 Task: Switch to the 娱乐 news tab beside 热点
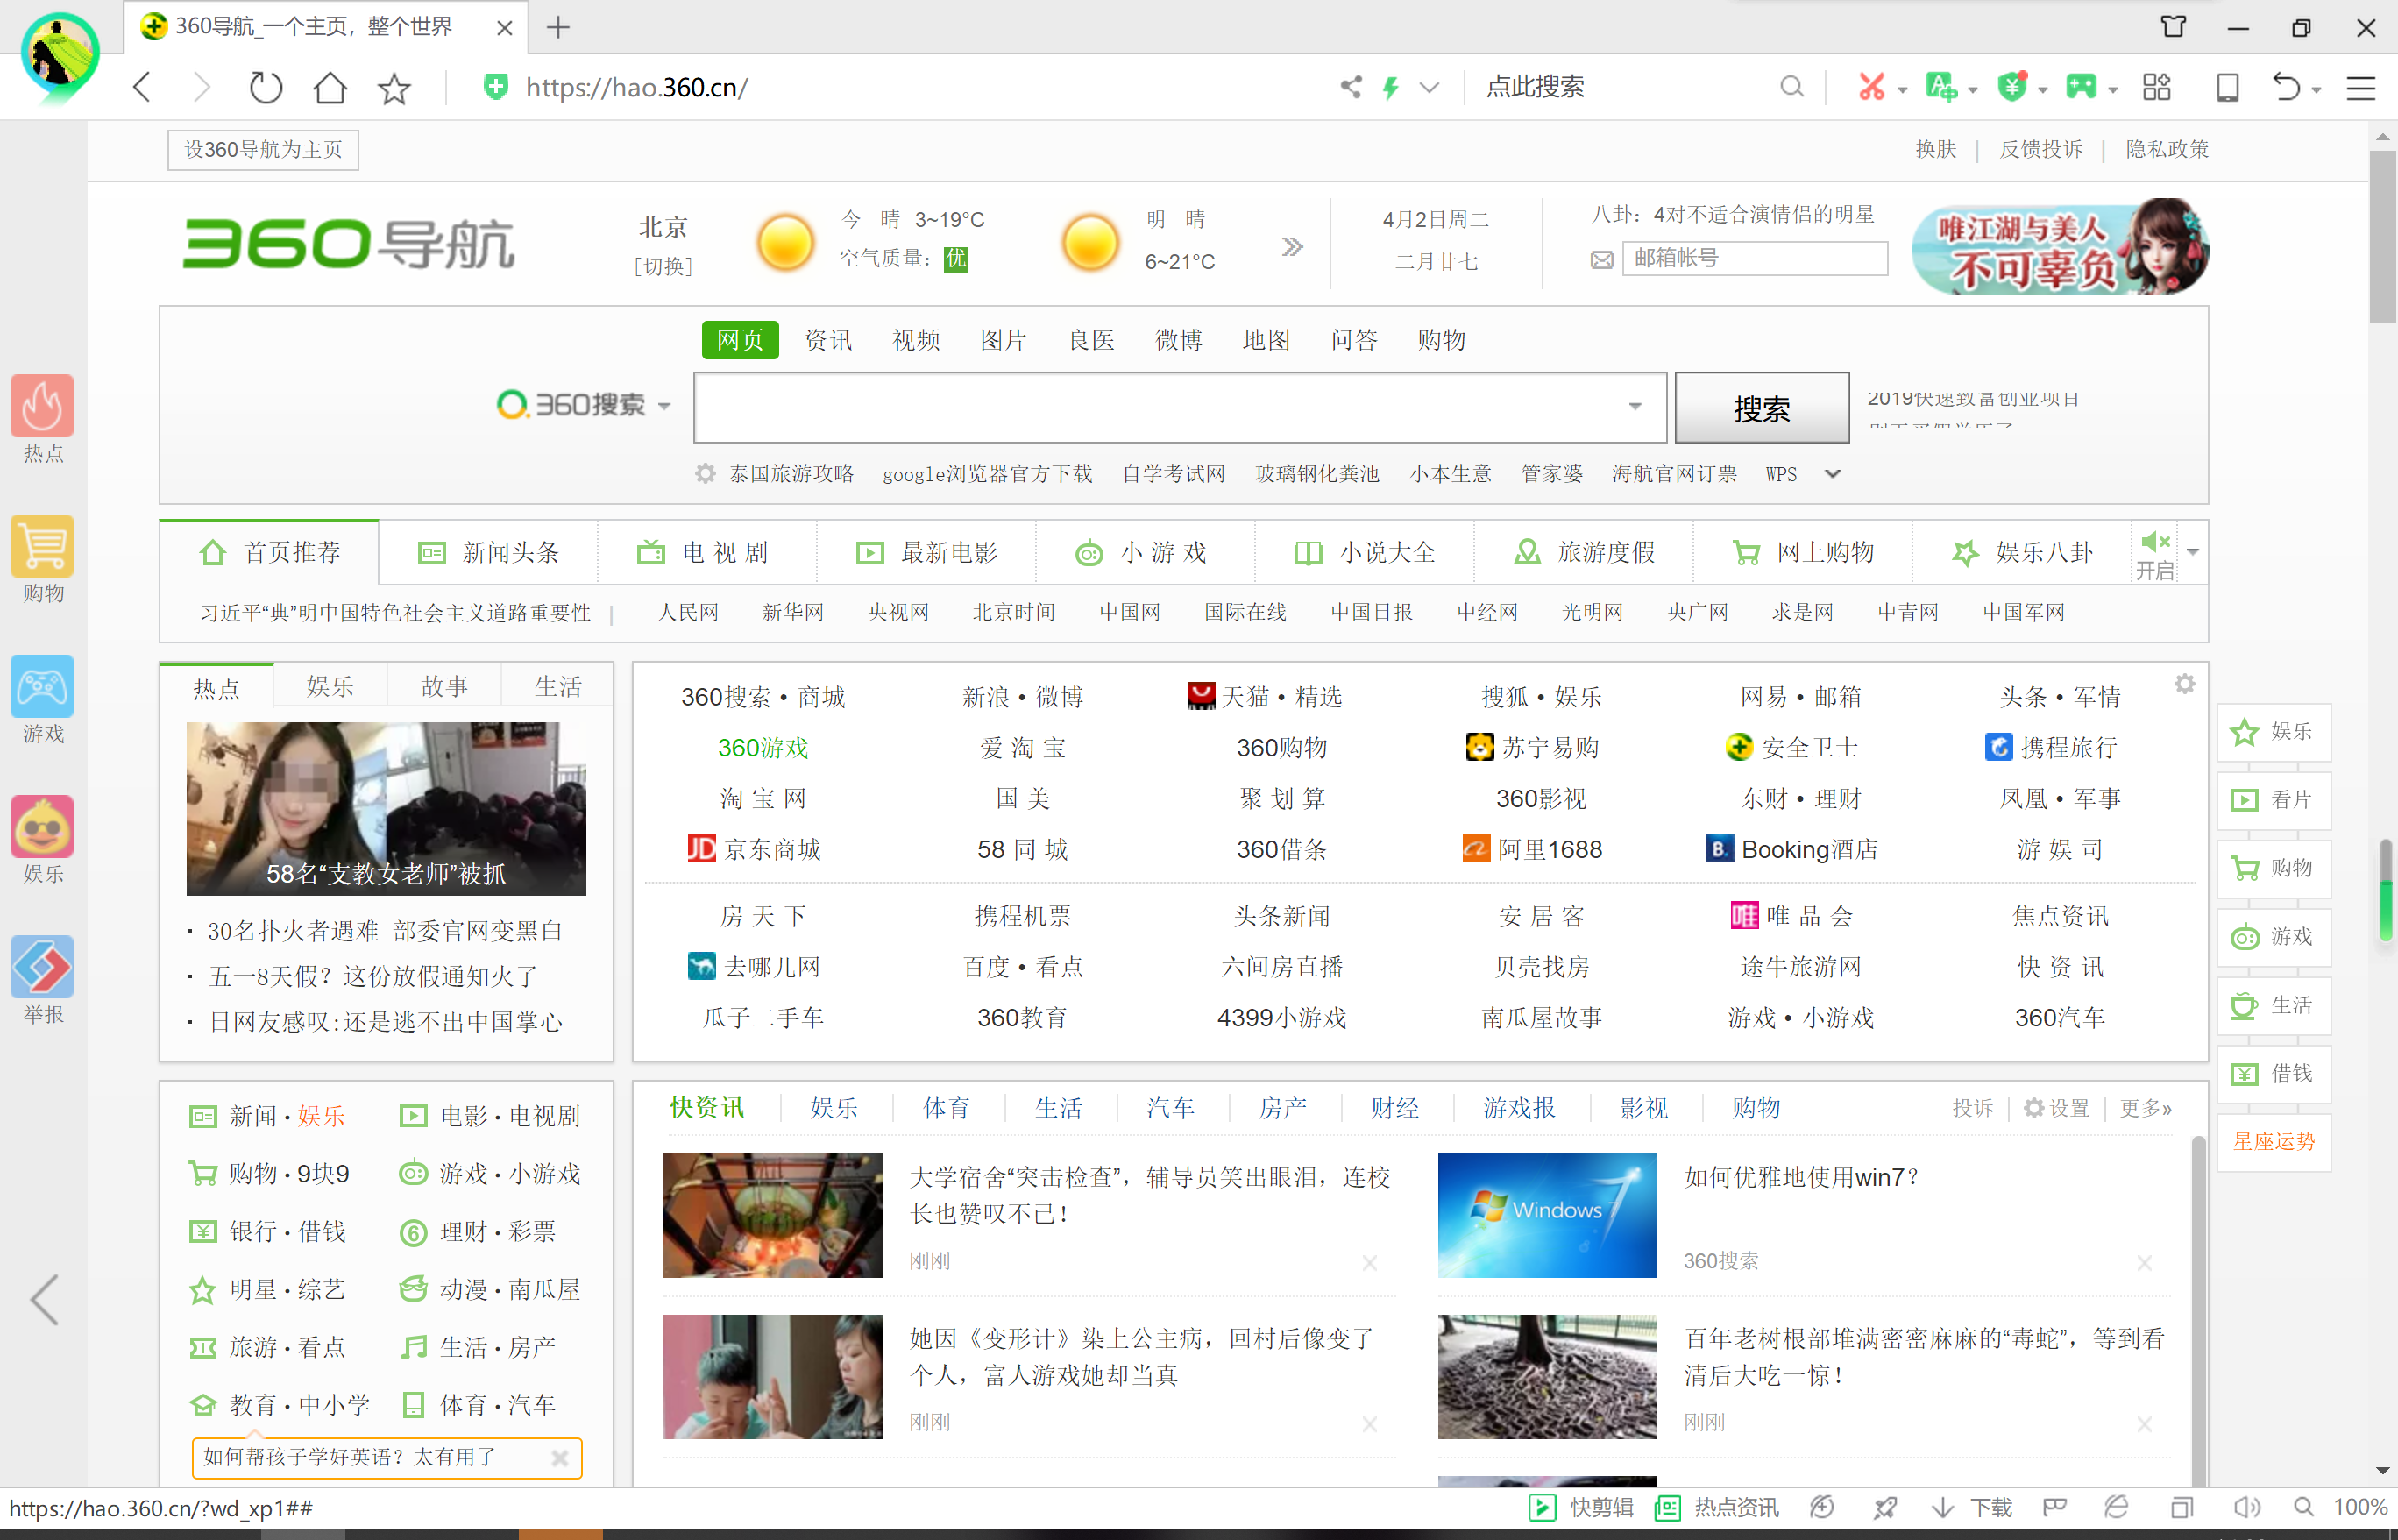click(330, 687)
